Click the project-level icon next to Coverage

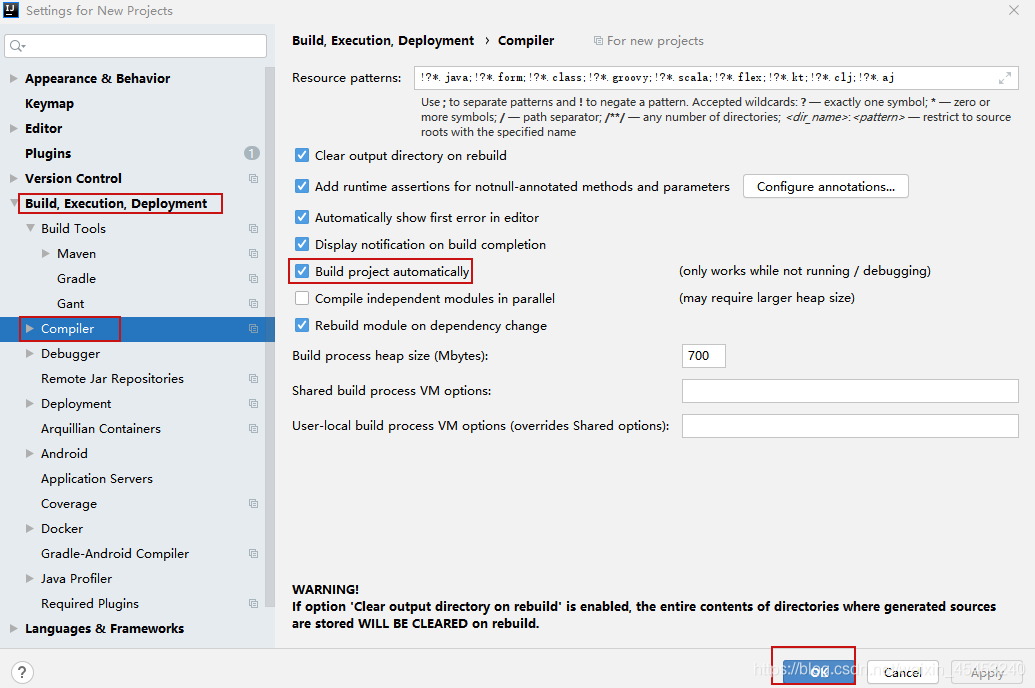click(253, 504)
